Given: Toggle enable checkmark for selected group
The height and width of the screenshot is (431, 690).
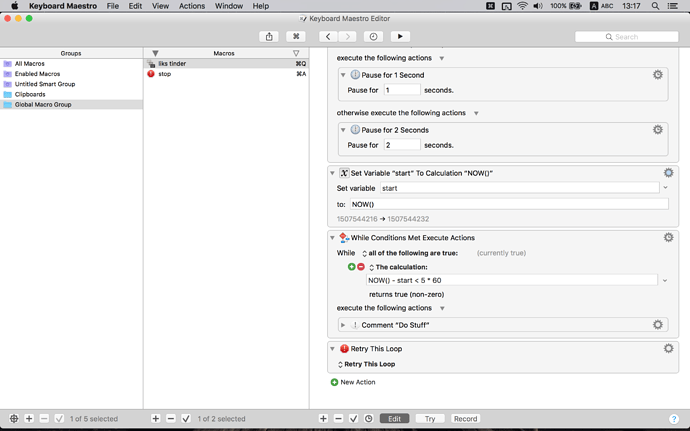Looking at the screenshot, I should click(x=59, y=419).
